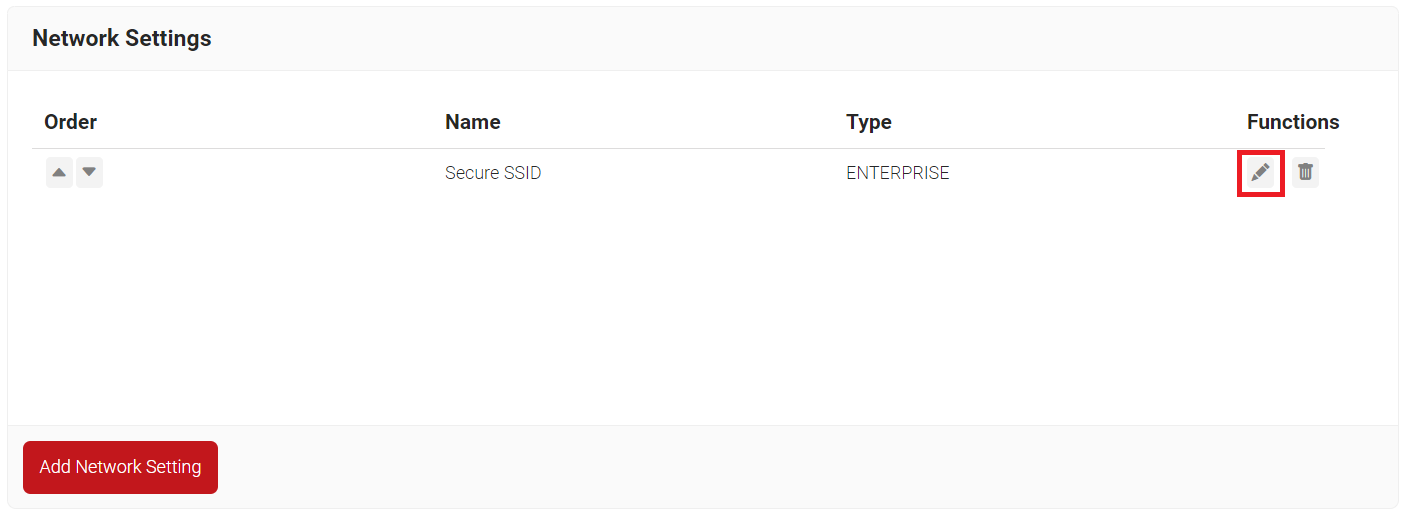The image size is (1405, 514).
Task: Delete the Secure SSID network setting
Action: (x=1305, y=173)
